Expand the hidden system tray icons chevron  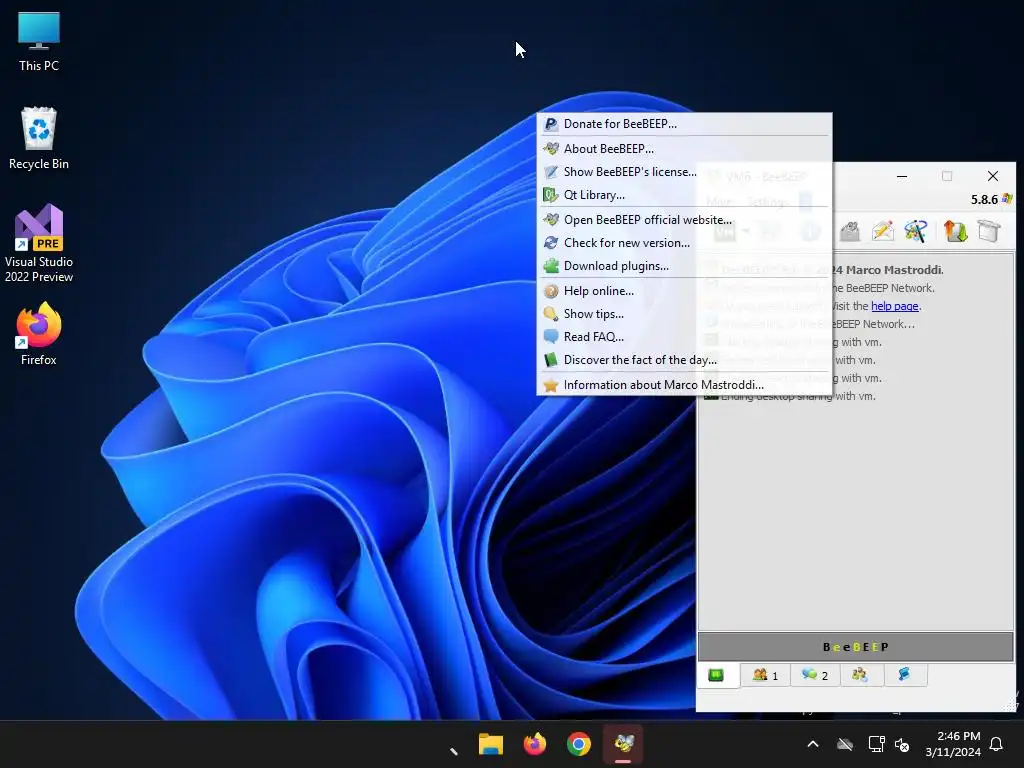[813, 744]
